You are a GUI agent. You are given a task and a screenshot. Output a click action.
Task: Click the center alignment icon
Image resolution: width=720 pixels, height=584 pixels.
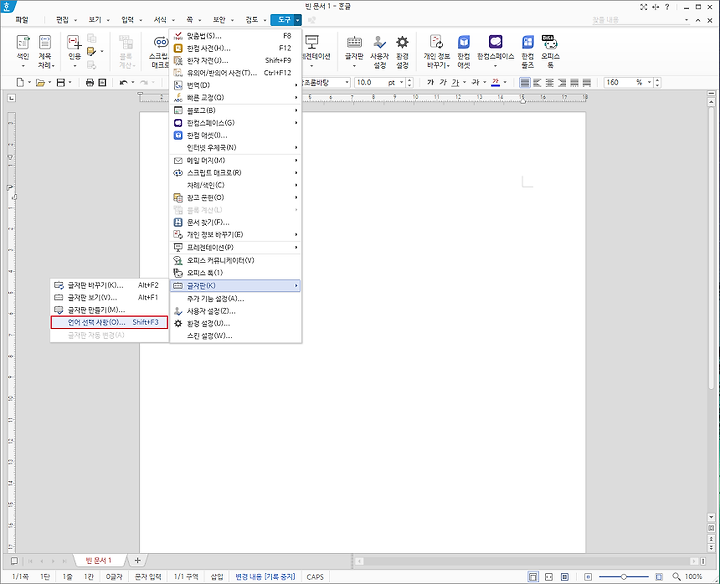point(550,83)
